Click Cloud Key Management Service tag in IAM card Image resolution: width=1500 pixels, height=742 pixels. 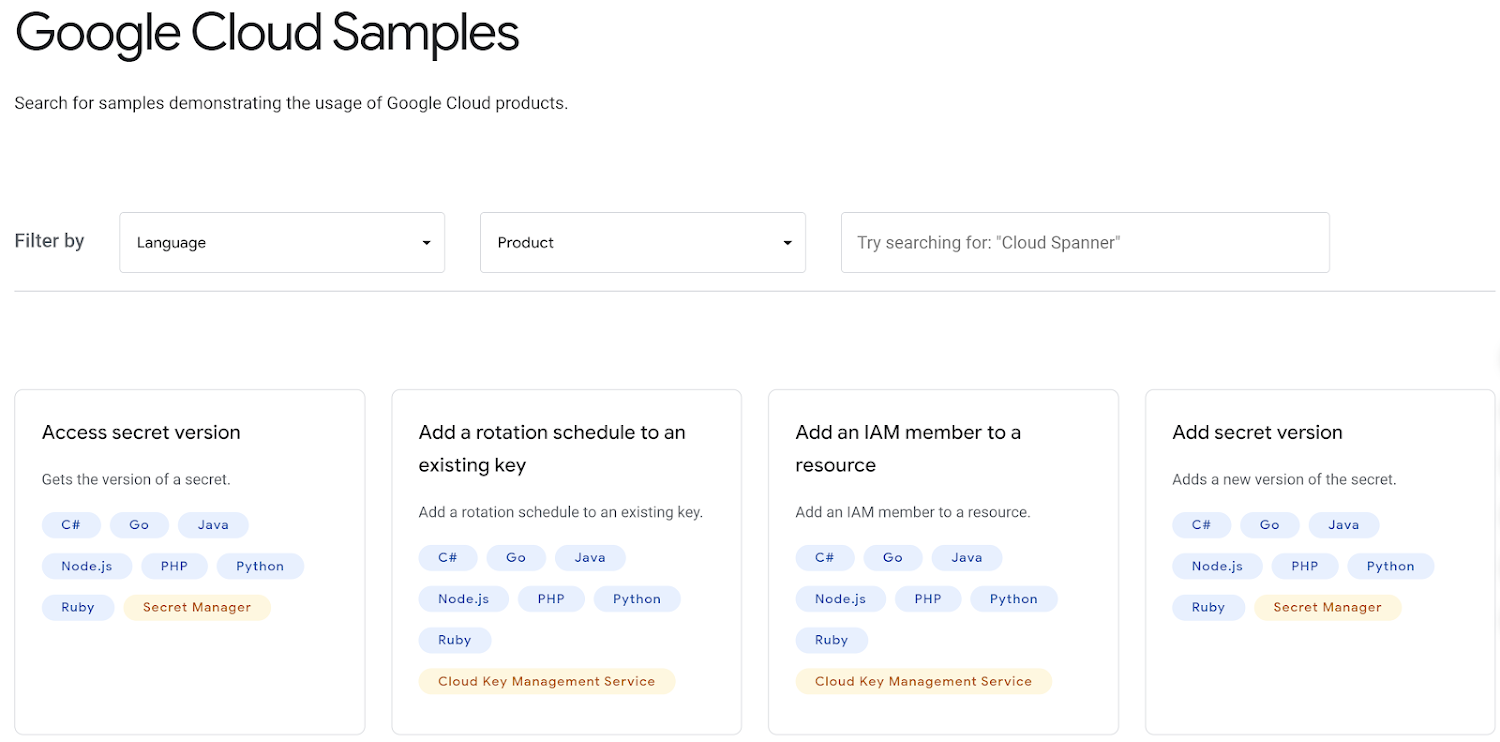pyautogui.click(x=923, y=681)
